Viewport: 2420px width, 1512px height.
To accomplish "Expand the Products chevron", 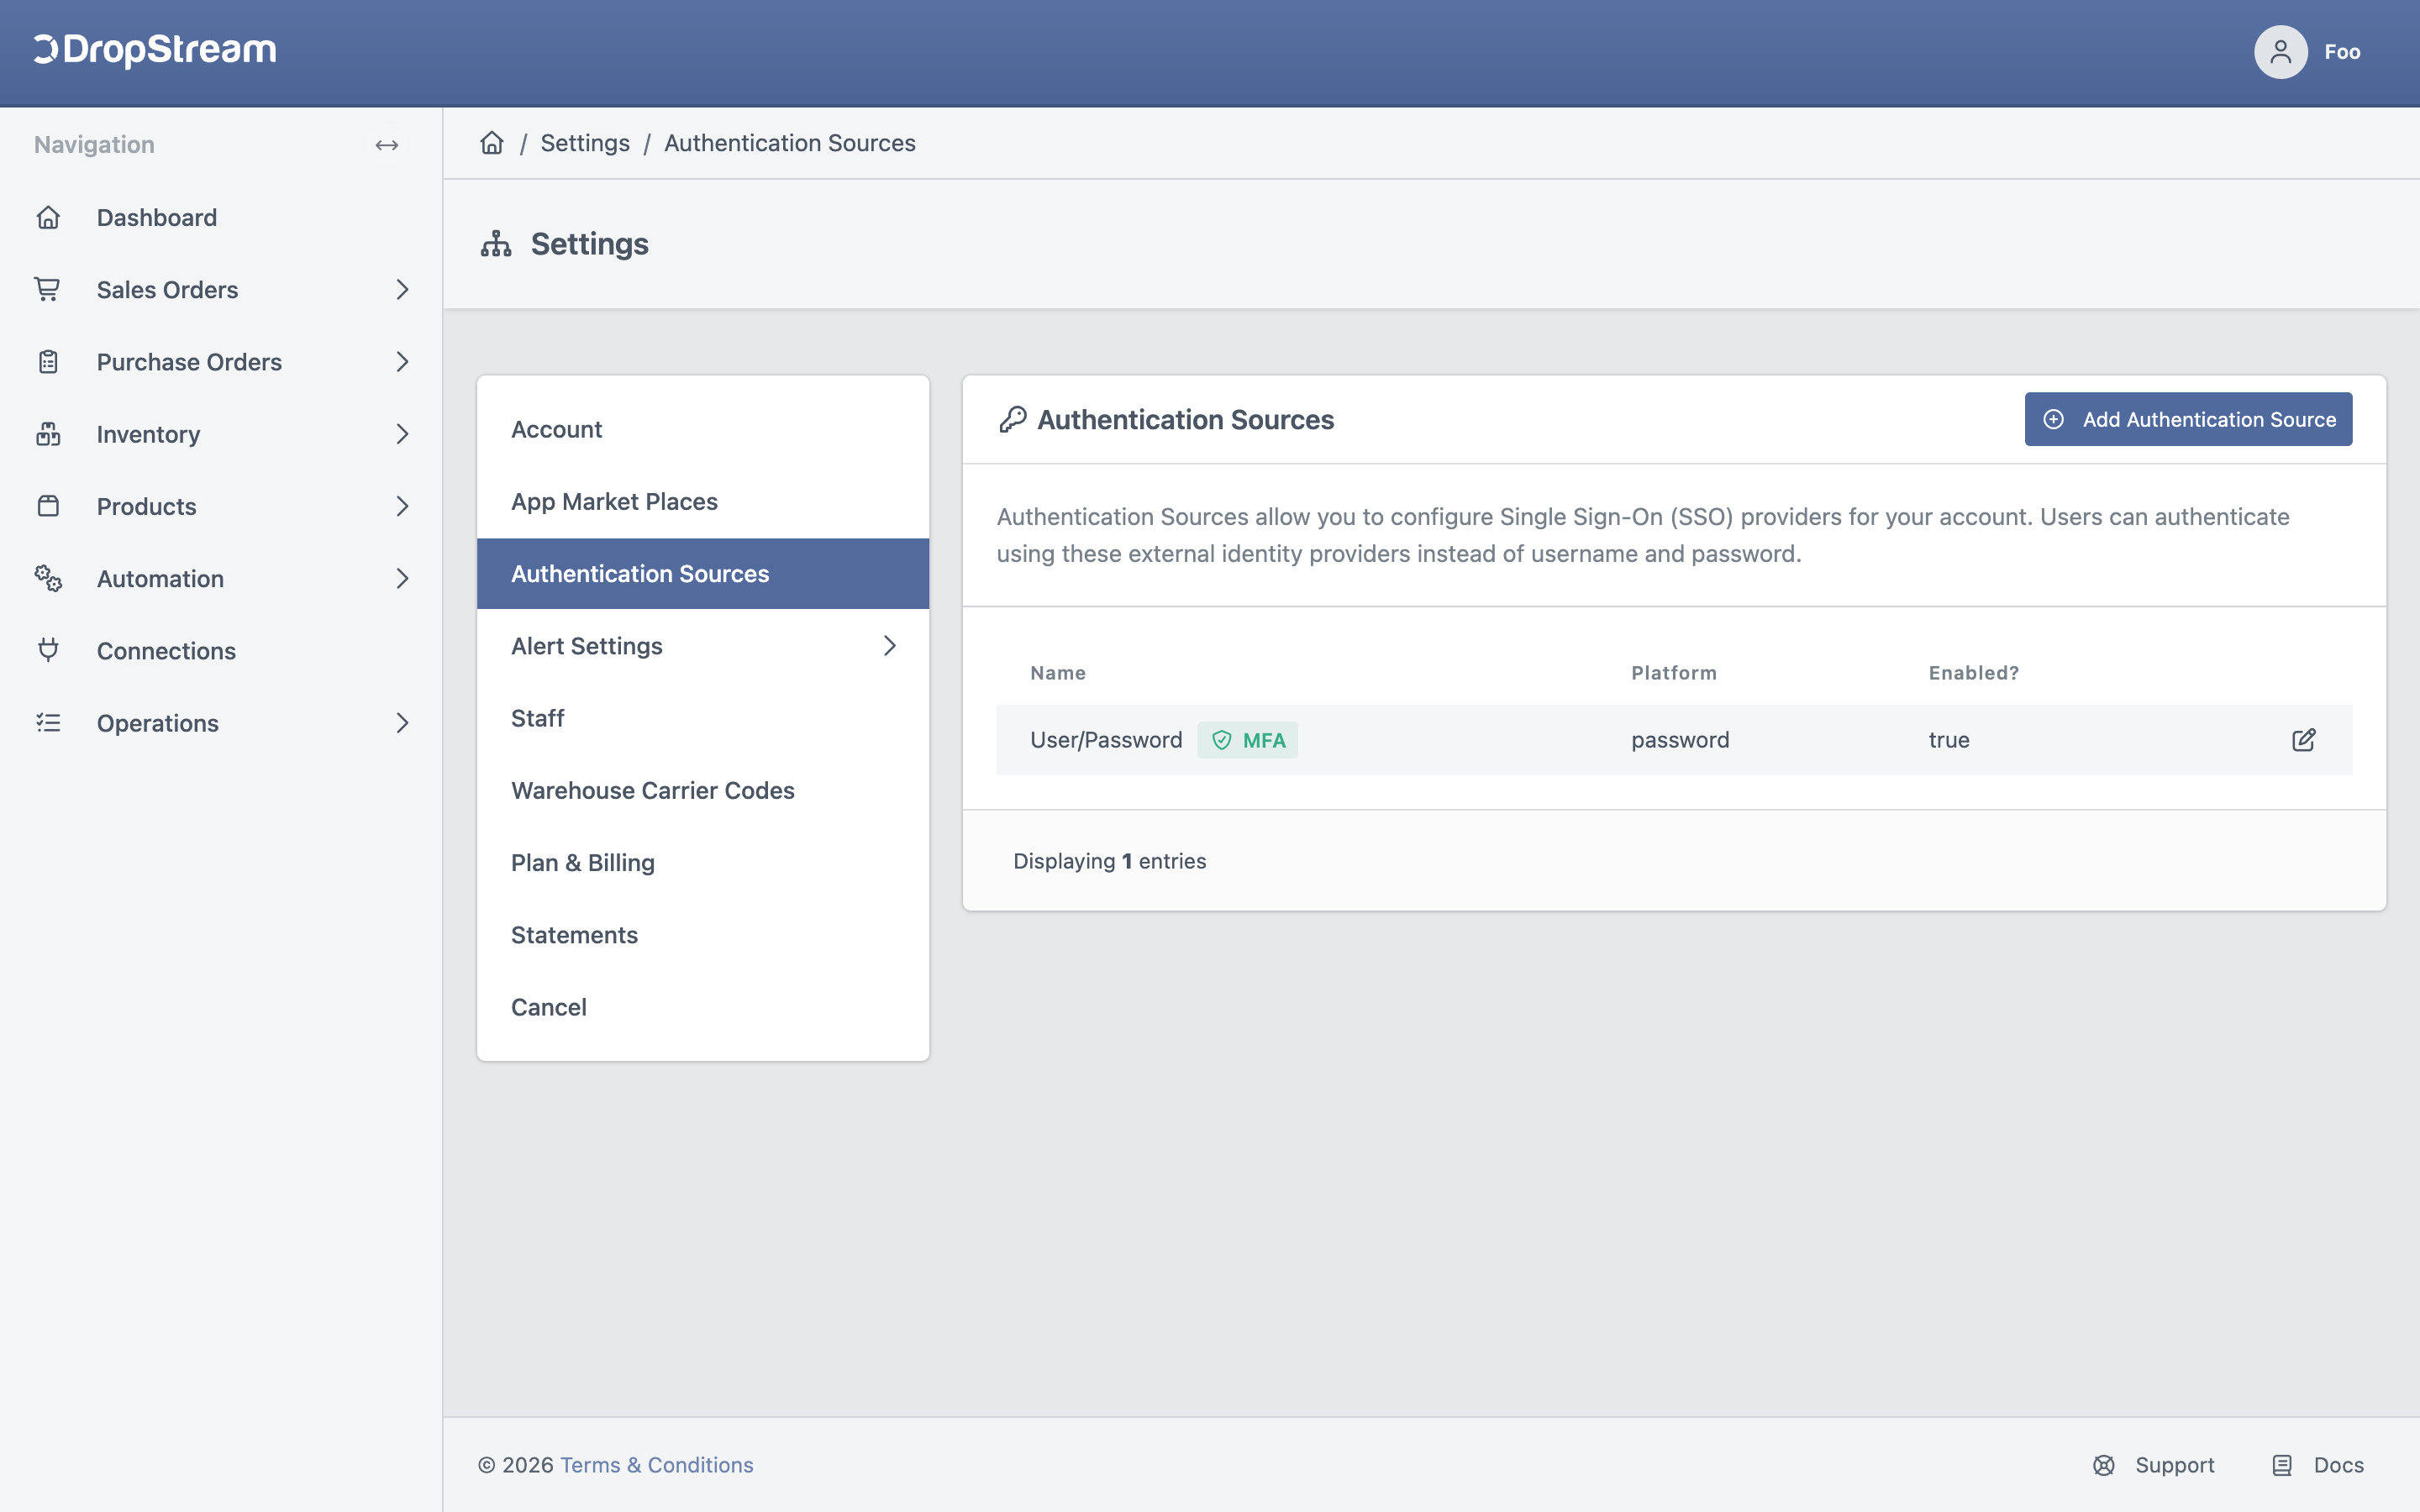I will 402,506.
